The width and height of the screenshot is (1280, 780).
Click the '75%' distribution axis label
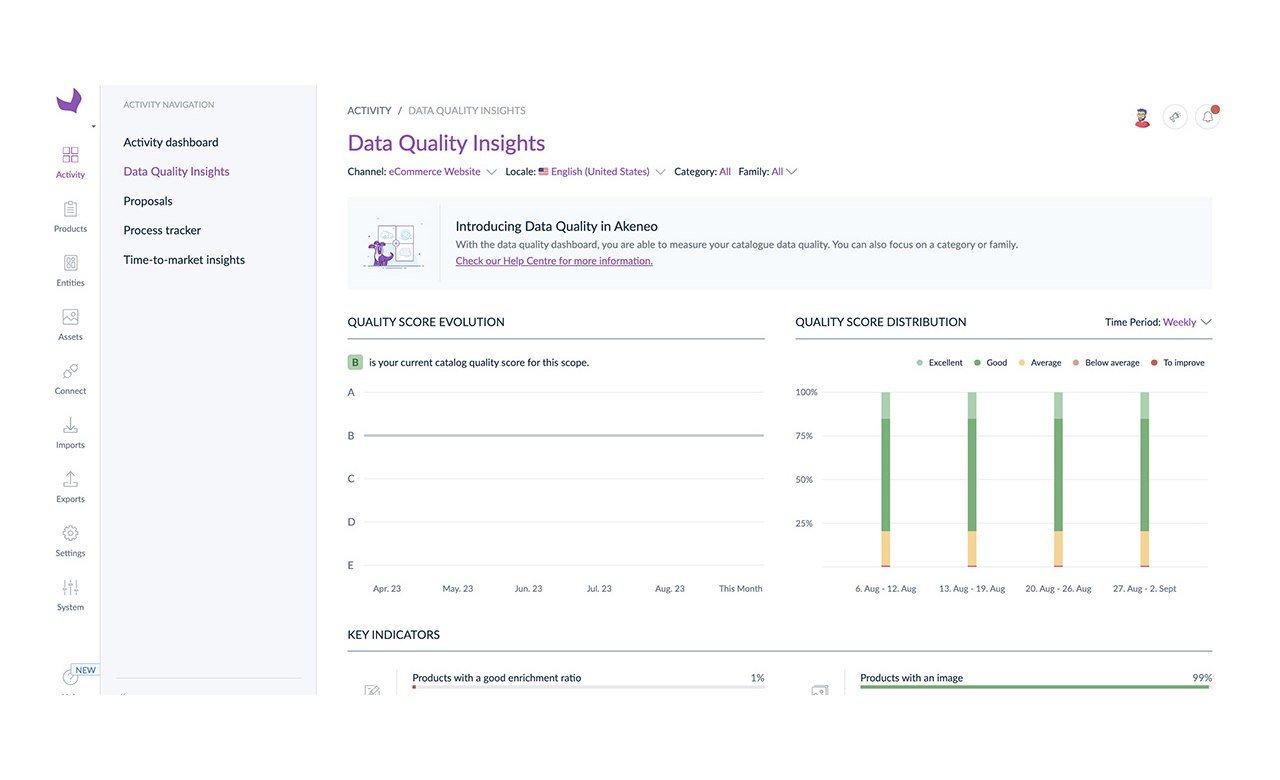pyautogui.click(x=806, y=436)
